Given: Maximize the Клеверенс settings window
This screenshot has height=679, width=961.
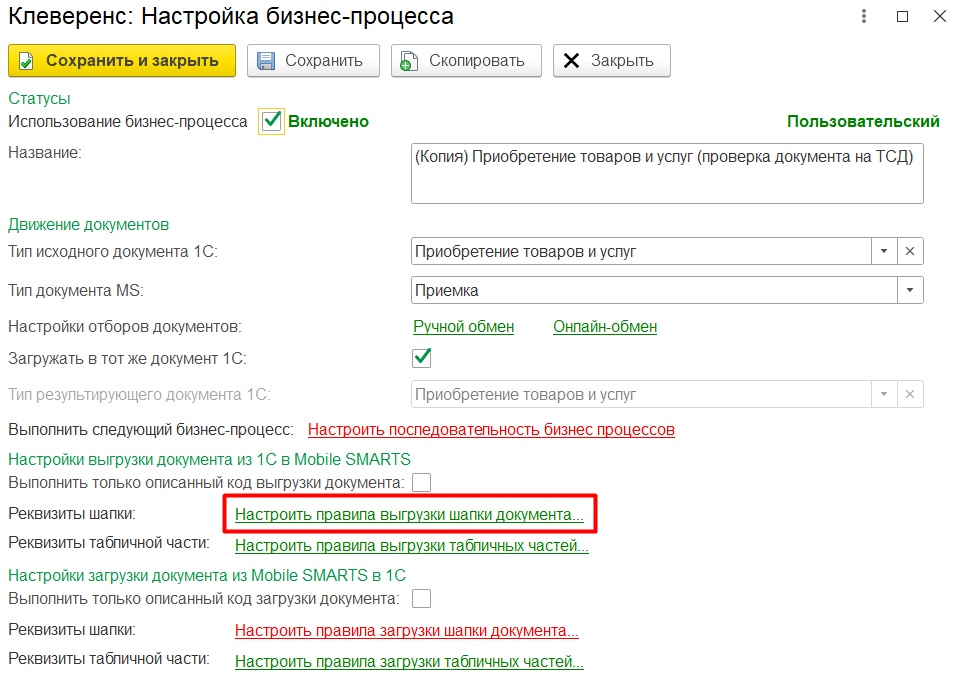Looking at the screenshot, I should pos(902,17).
